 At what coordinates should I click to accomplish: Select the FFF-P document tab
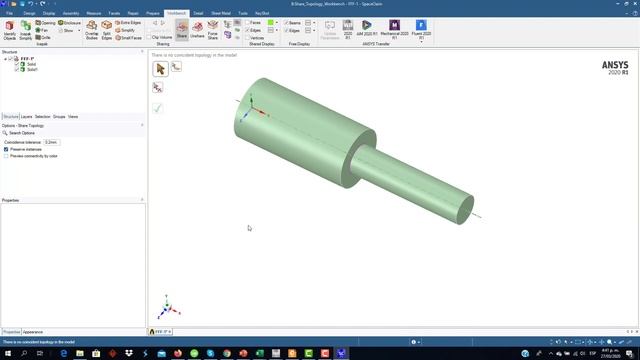tap(160, 332)
